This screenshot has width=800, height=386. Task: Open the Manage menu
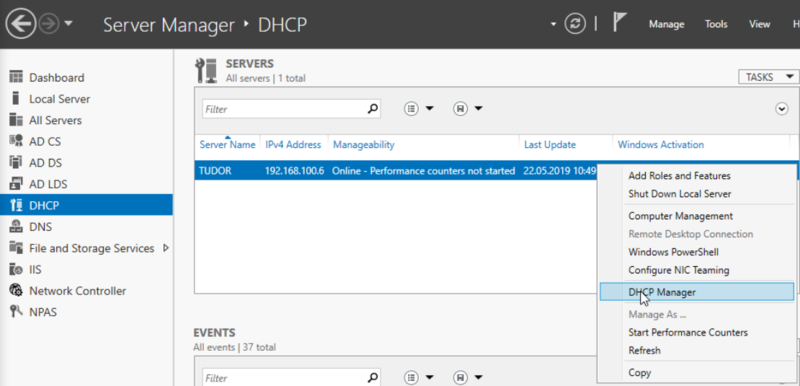tap(666, 24)
